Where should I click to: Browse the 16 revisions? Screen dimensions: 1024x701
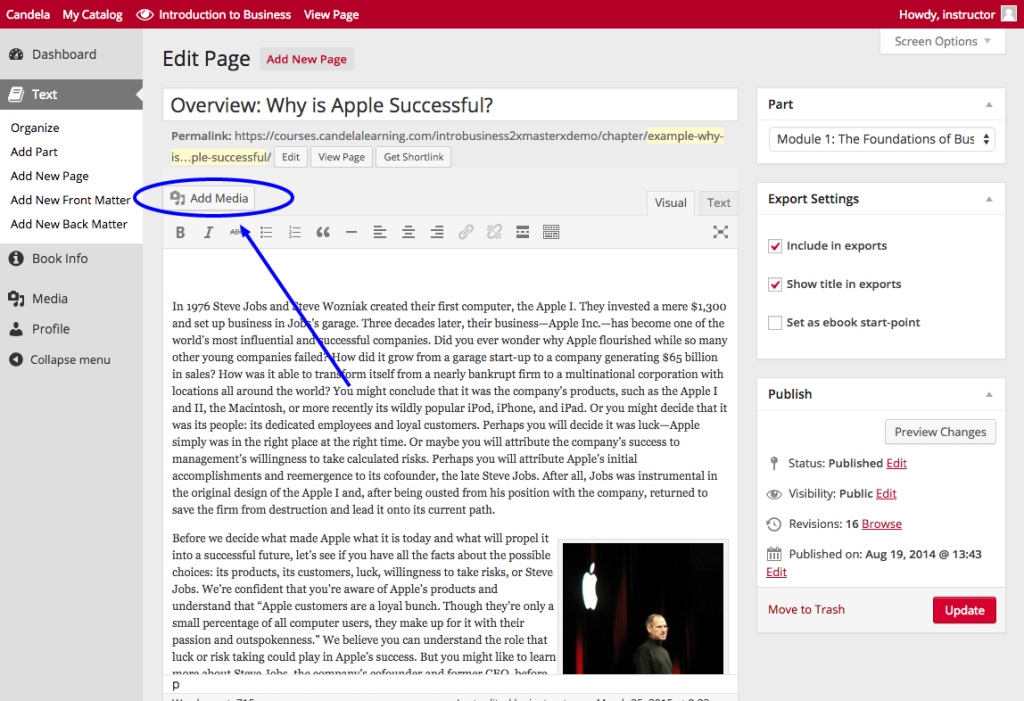tap(882, 524)
